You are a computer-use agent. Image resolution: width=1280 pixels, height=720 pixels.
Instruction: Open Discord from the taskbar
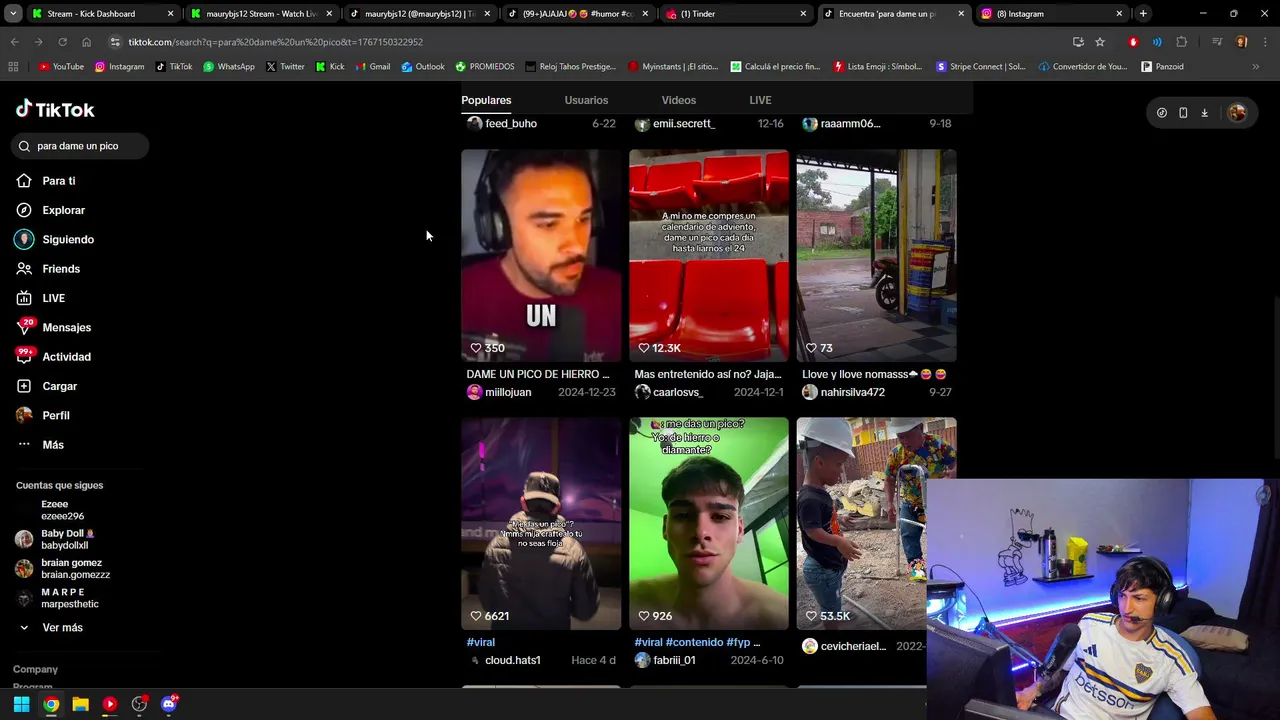coord(169,704)
